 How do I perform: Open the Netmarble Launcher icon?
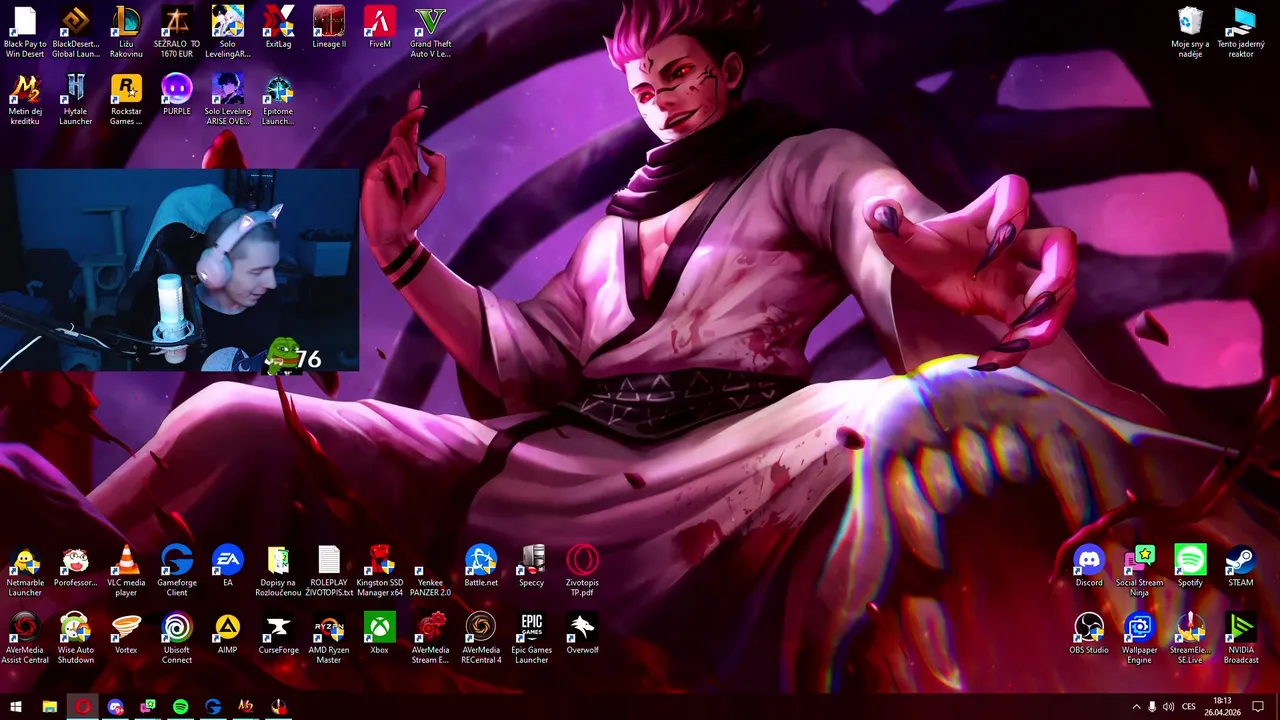[25, 572]
